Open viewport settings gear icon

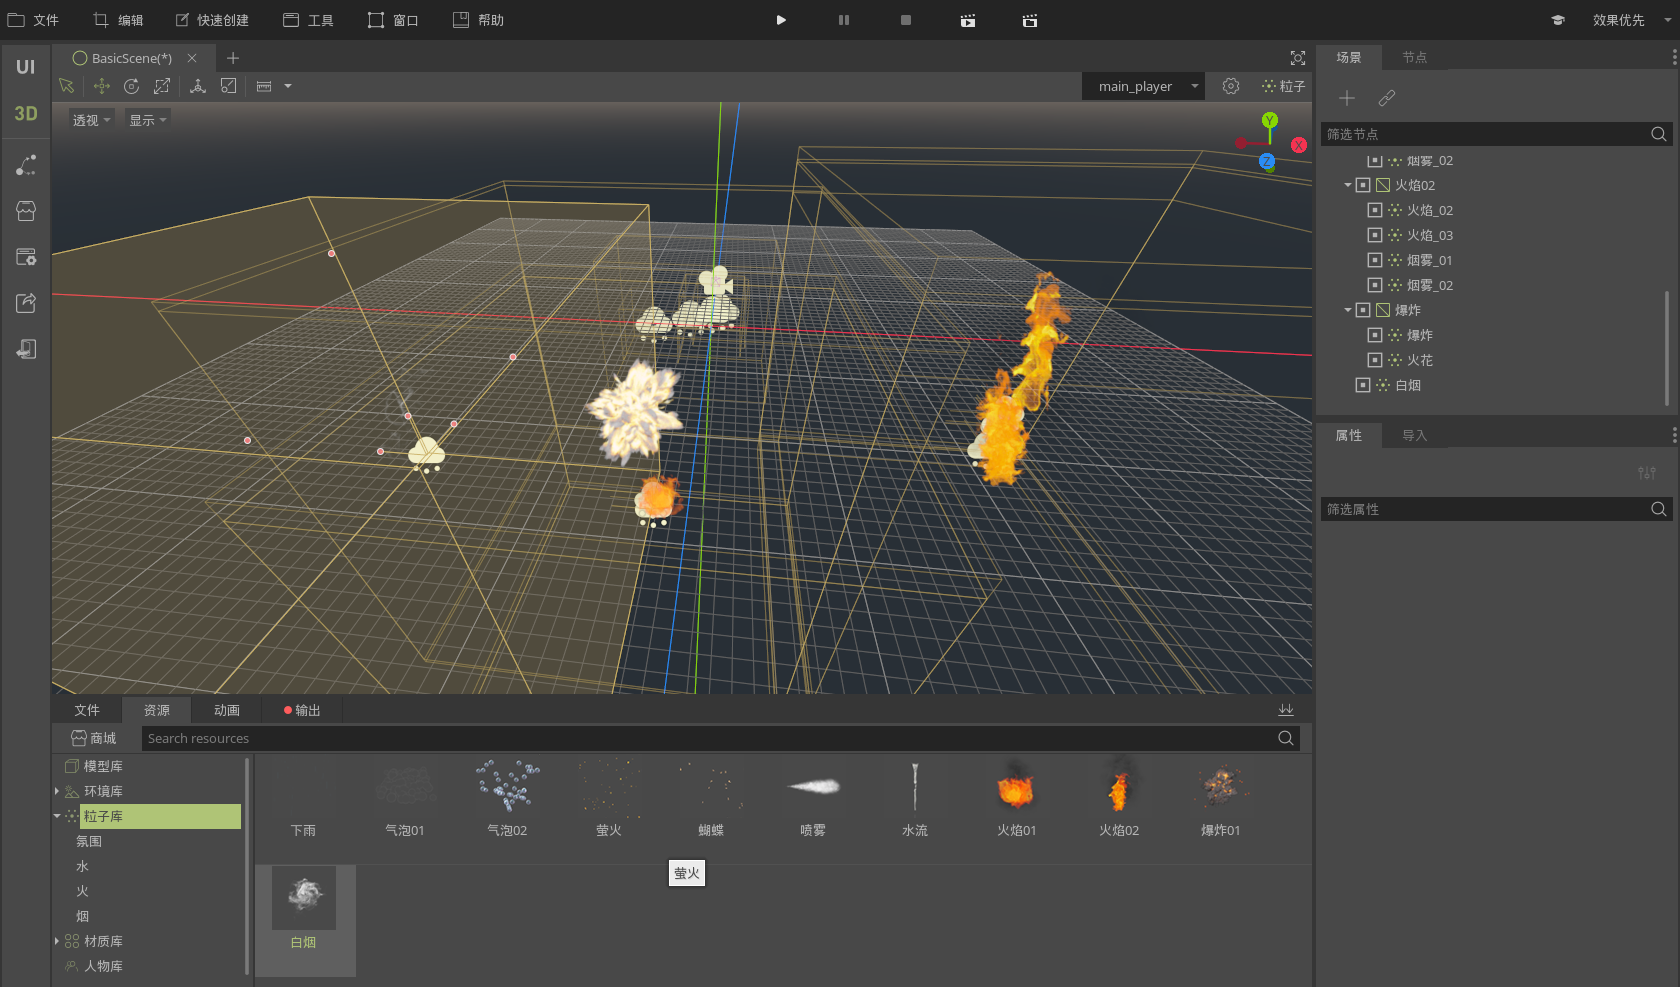point(1231,86)
